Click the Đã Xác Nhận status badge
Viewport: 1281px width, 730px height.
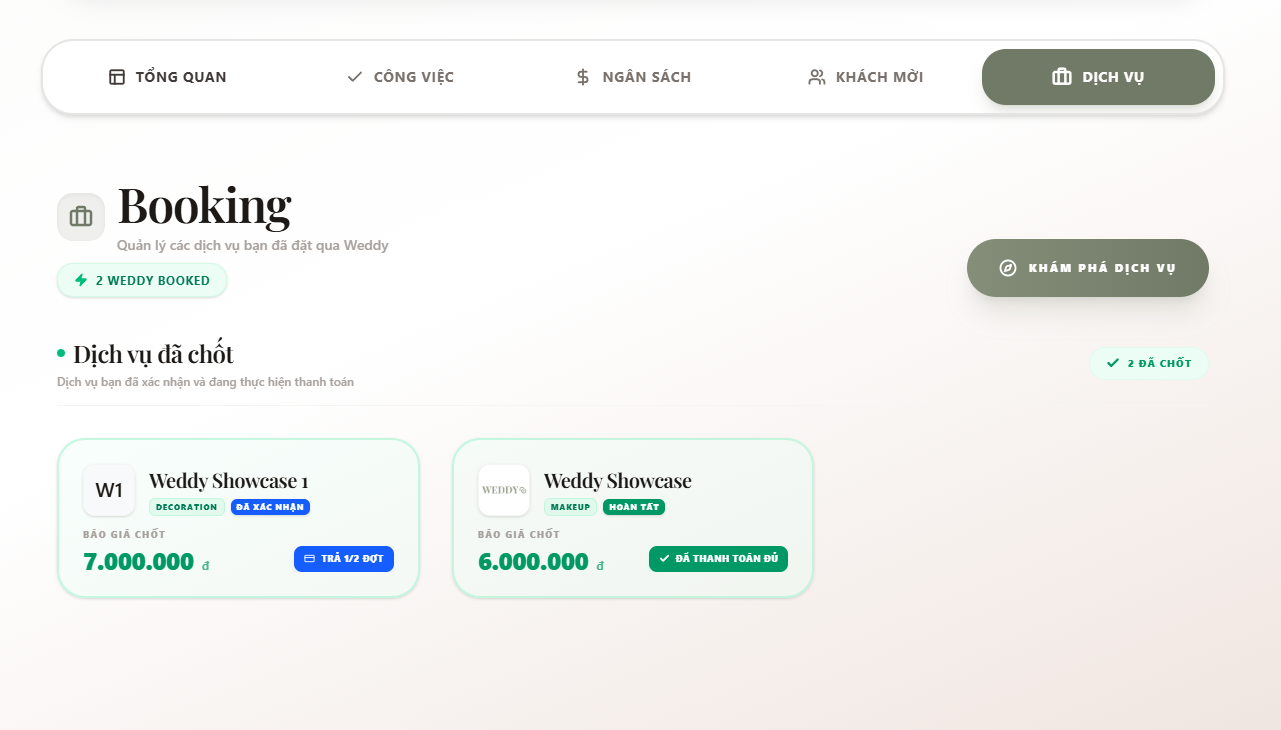pos(270,507)
